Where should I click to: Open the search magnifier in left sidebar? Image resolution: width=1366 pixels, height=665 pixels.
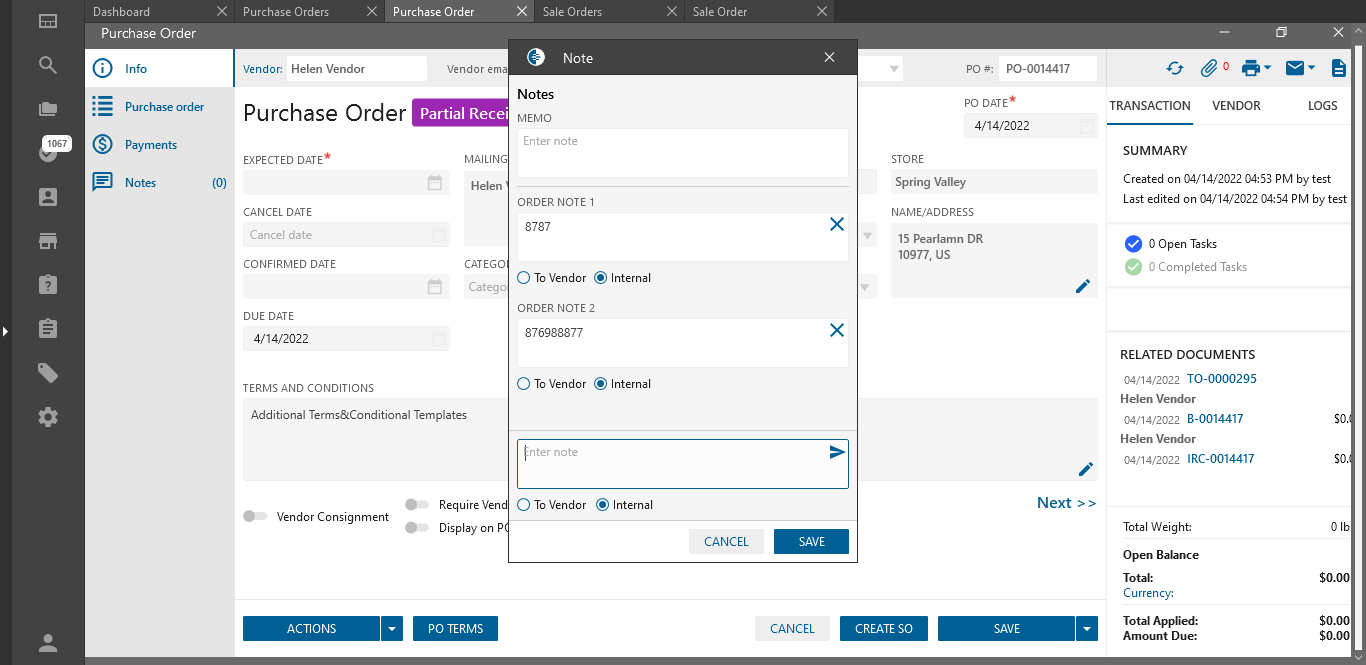48,65
